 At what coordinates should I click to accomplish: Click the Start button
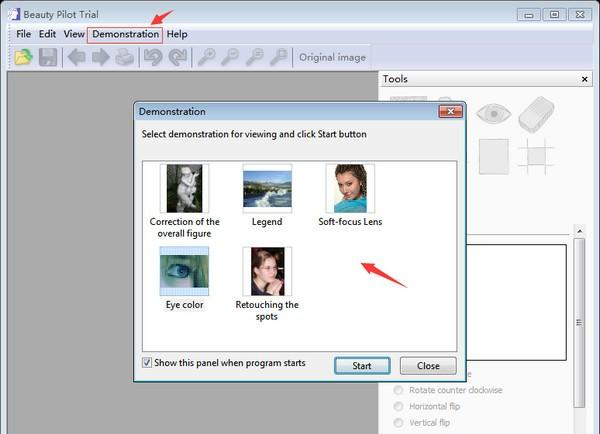[x=362, y=366]
